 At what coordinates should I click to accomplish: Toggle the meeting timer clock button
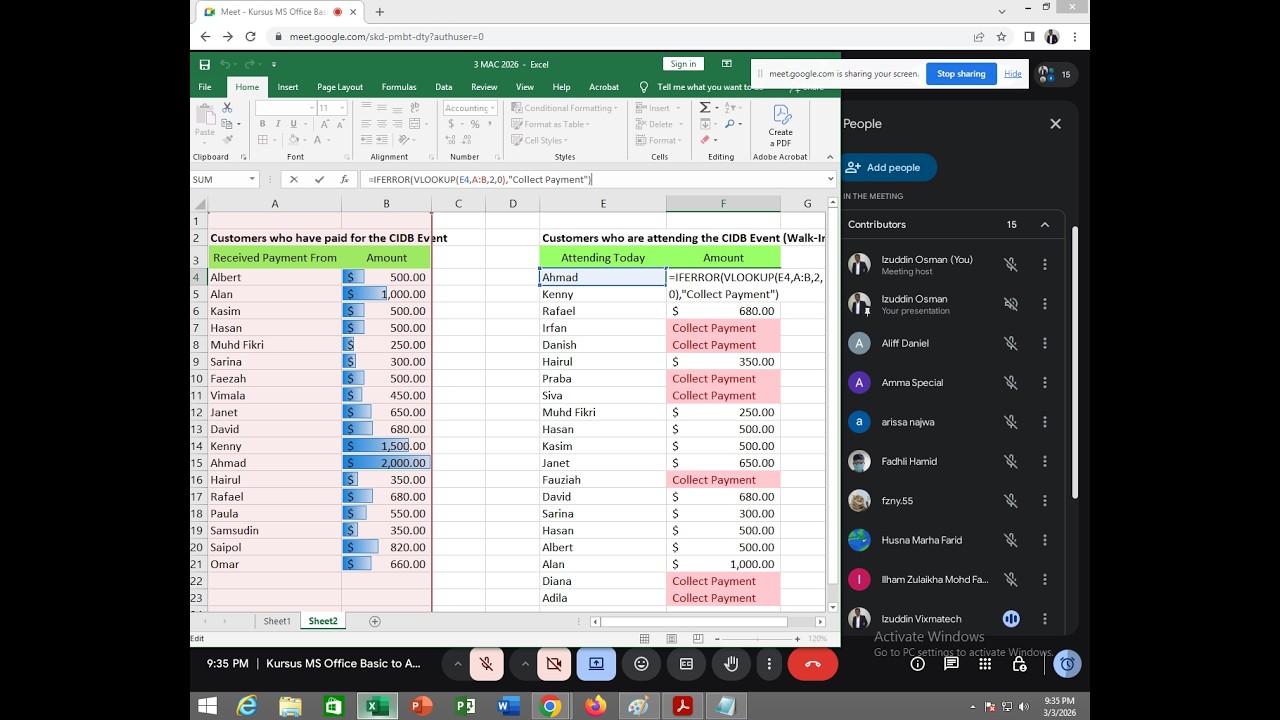click(1067, 663)
